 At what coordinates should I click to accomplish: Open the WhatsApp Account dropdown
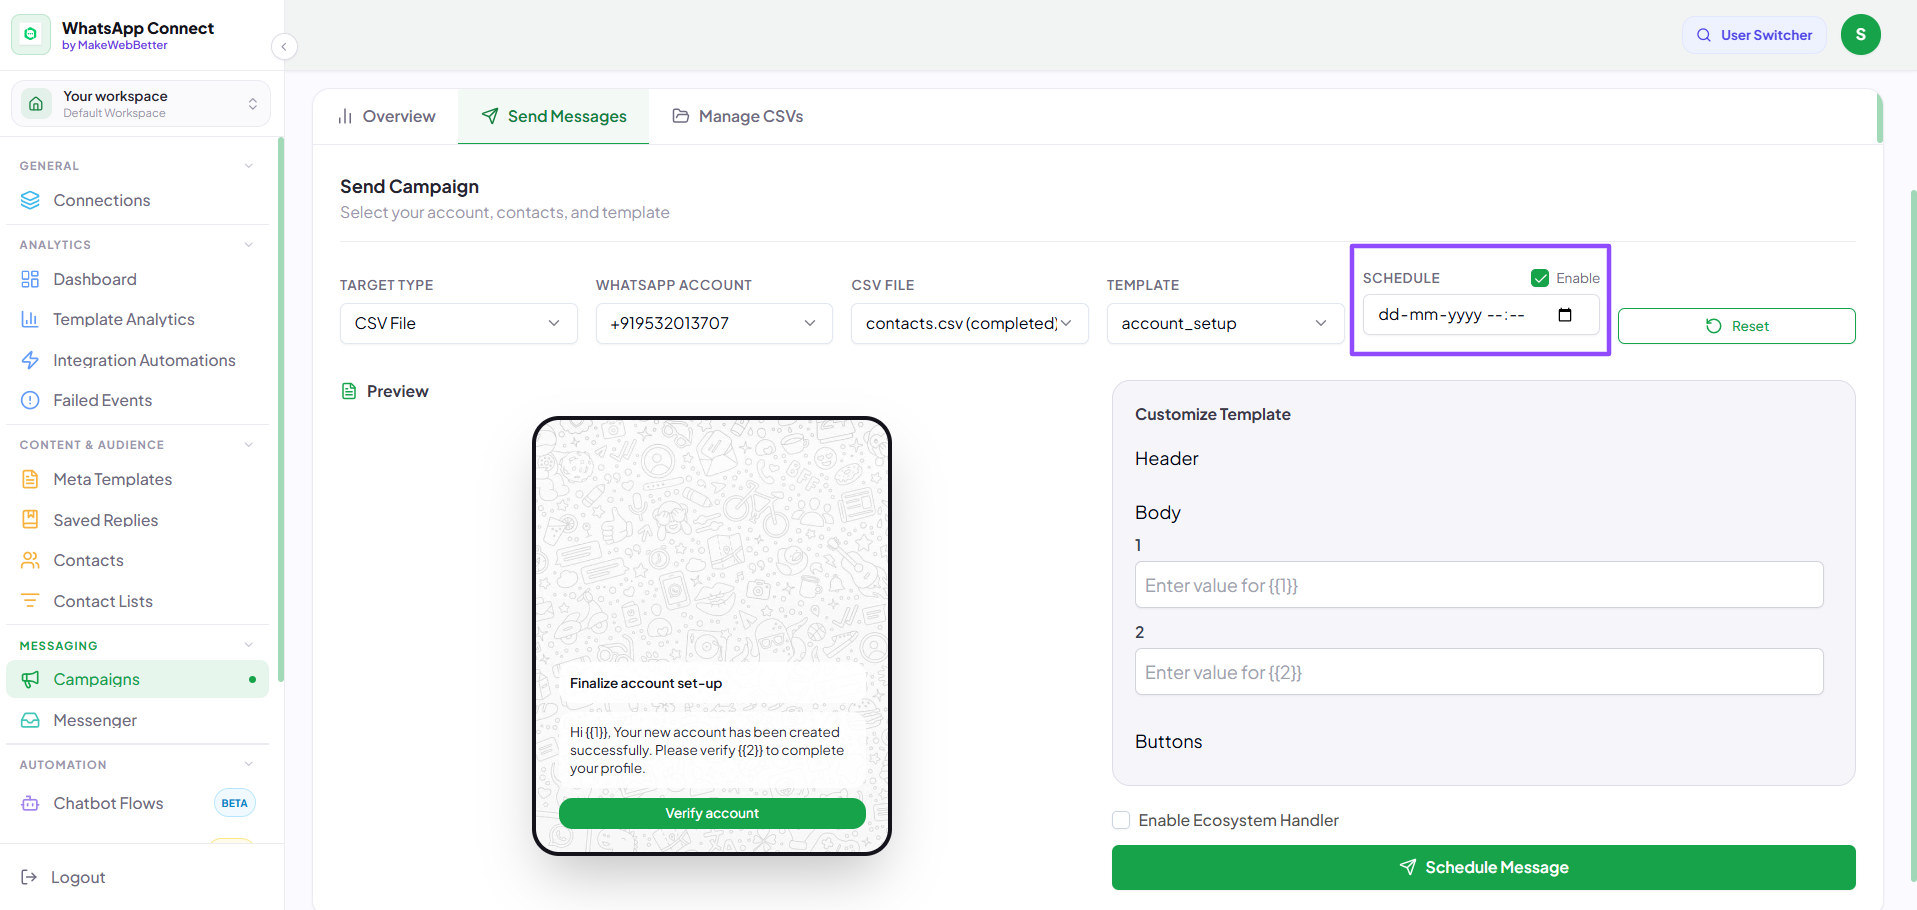pyautogui.click(x=714, y=323)
